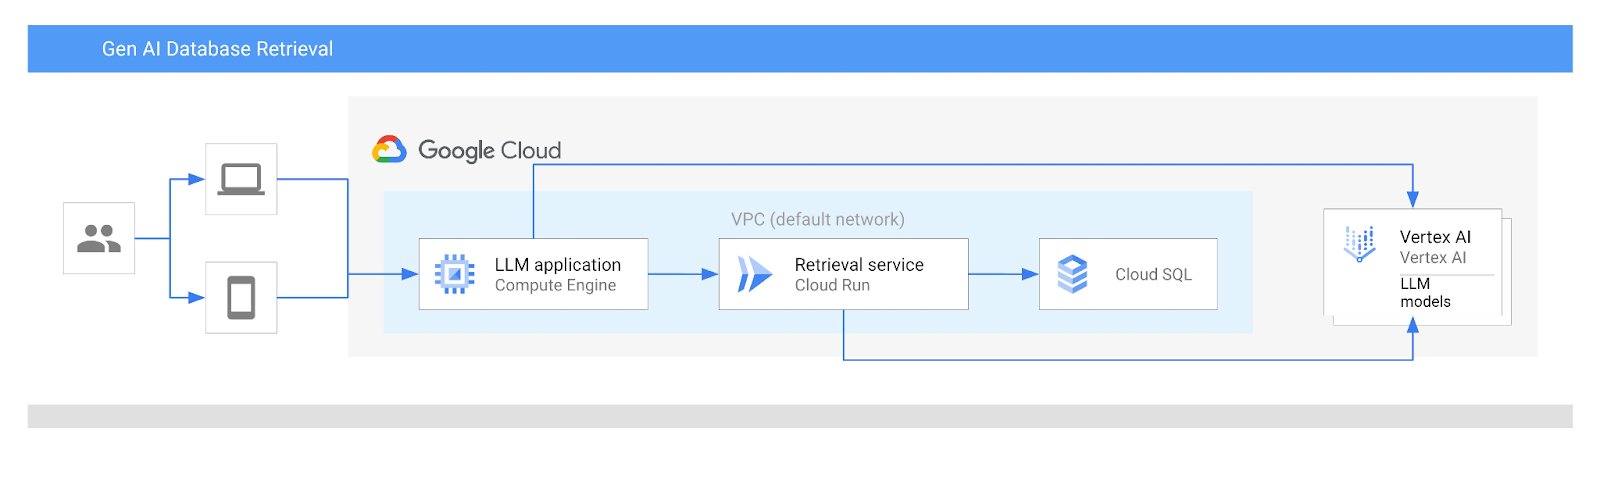The width and height of the screenshot is (1600, 503).
Task: Click the "Compute Engine" subtitle text
Action: 555,286
